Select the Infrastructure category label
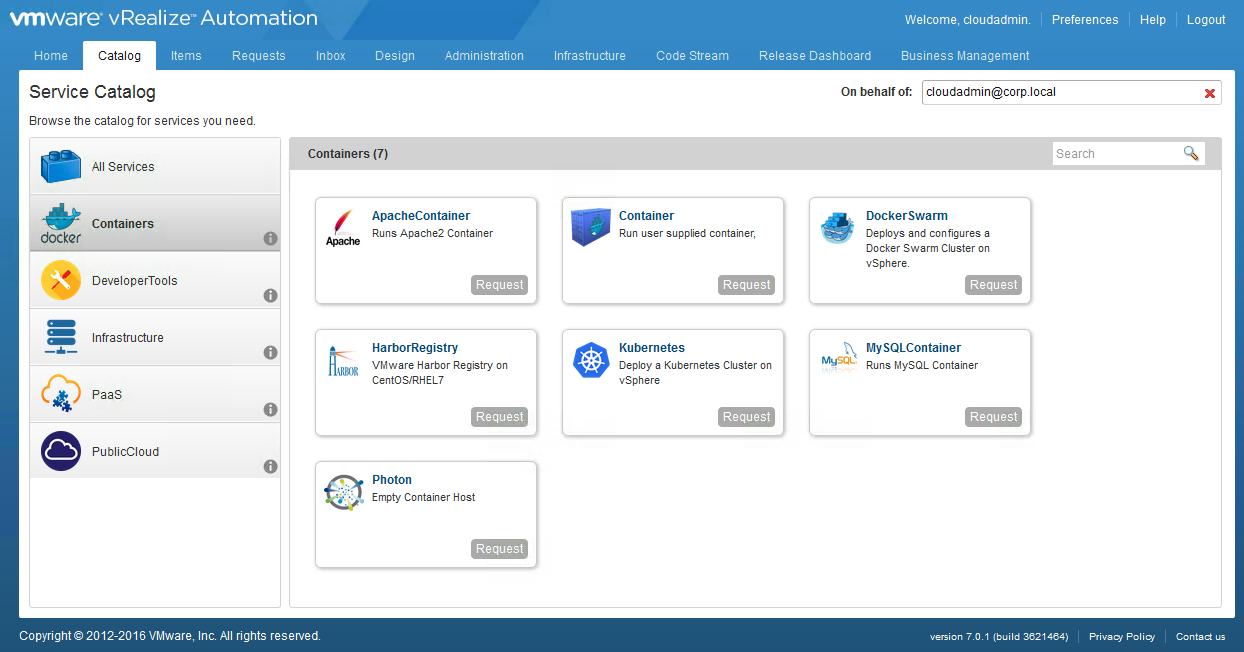 (x=128, y=338)
